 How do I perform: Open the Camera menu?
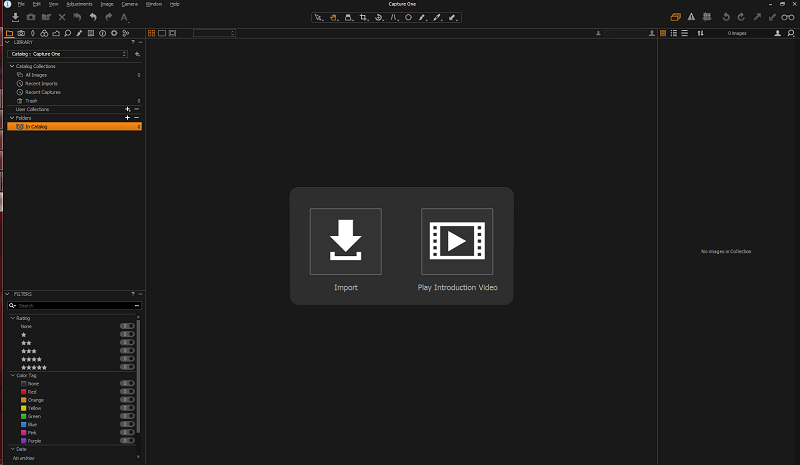(130, 4)
